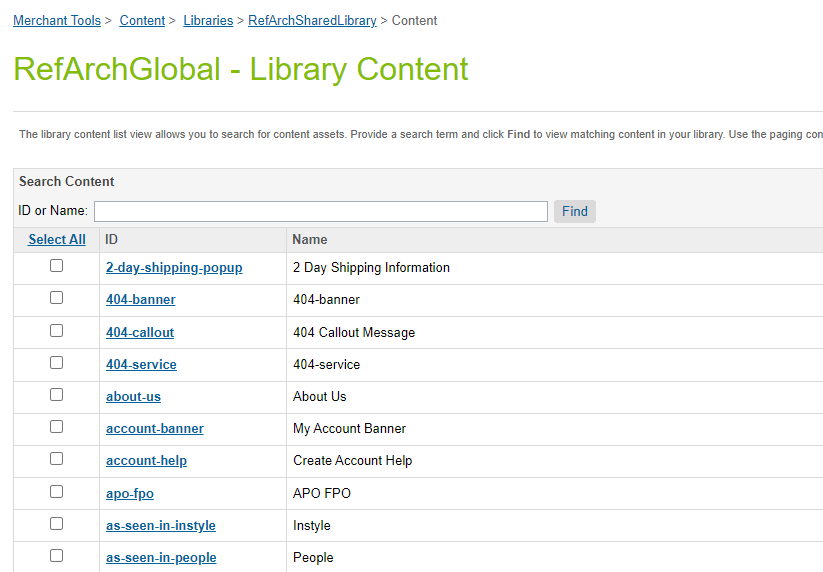Open the 404-callout asset link
The image size is (823, 572).
click(x=140, y=333)
